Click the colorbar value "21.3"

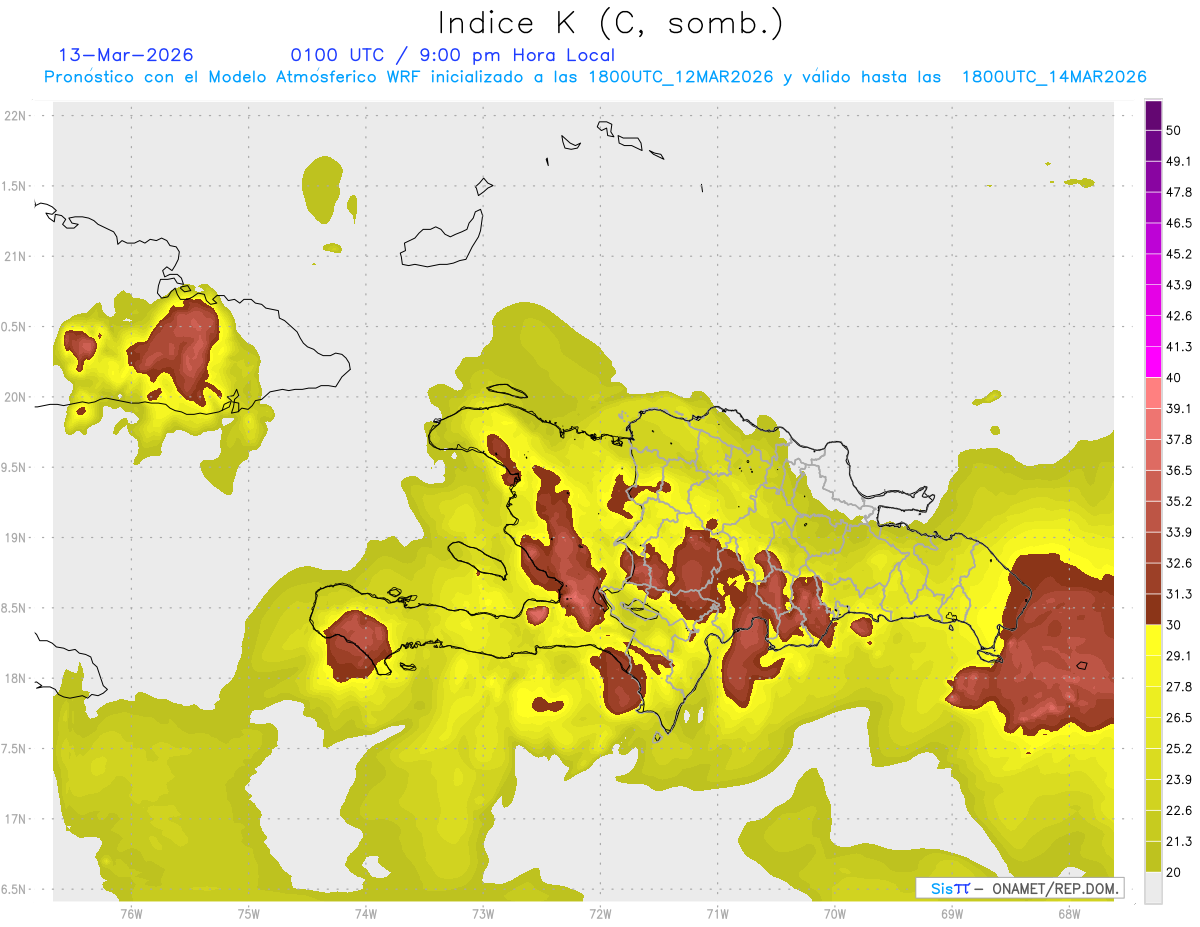(1179, 842)
